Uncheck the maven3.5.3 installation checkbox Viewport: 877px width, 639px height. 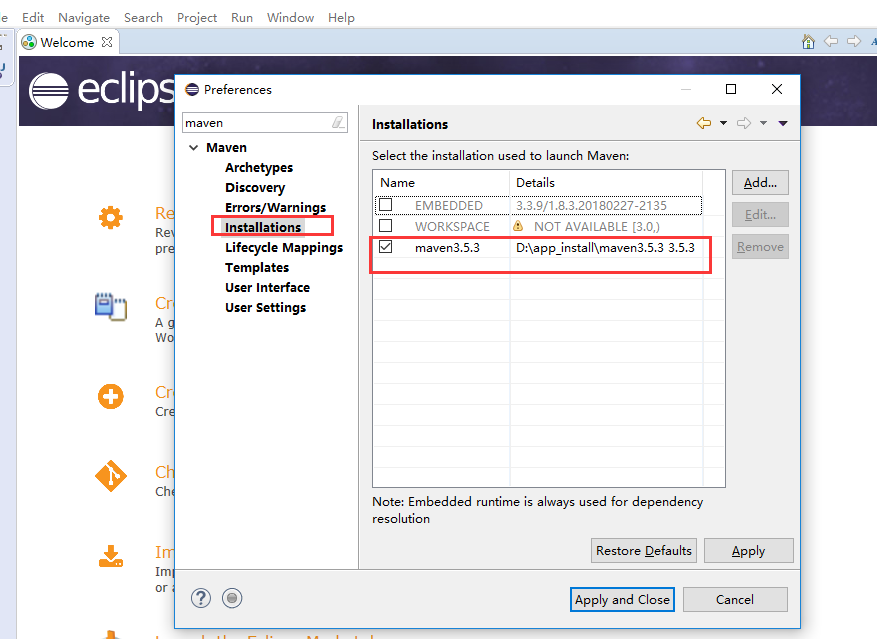click(385, 247)
